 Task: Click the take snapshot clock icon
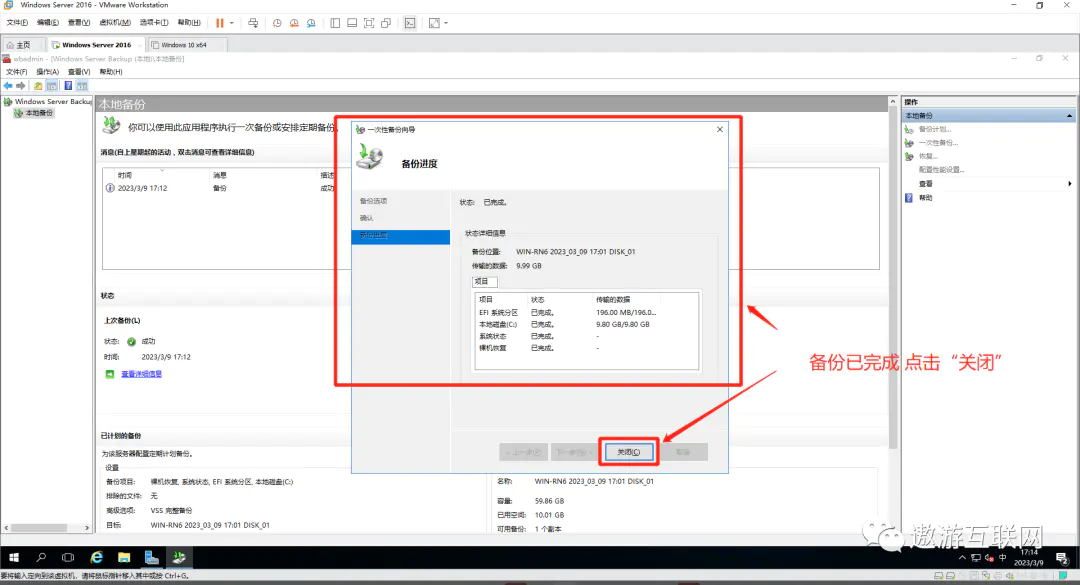tap(277, 23)
